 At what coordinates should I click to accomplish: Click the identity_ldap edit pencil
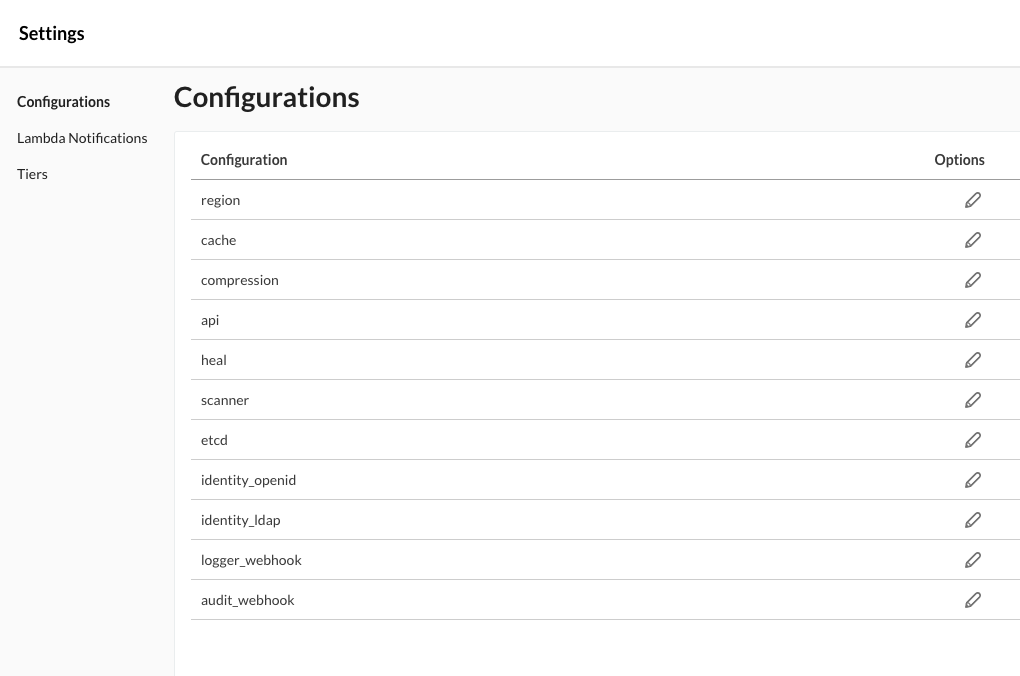coord(973,520)
